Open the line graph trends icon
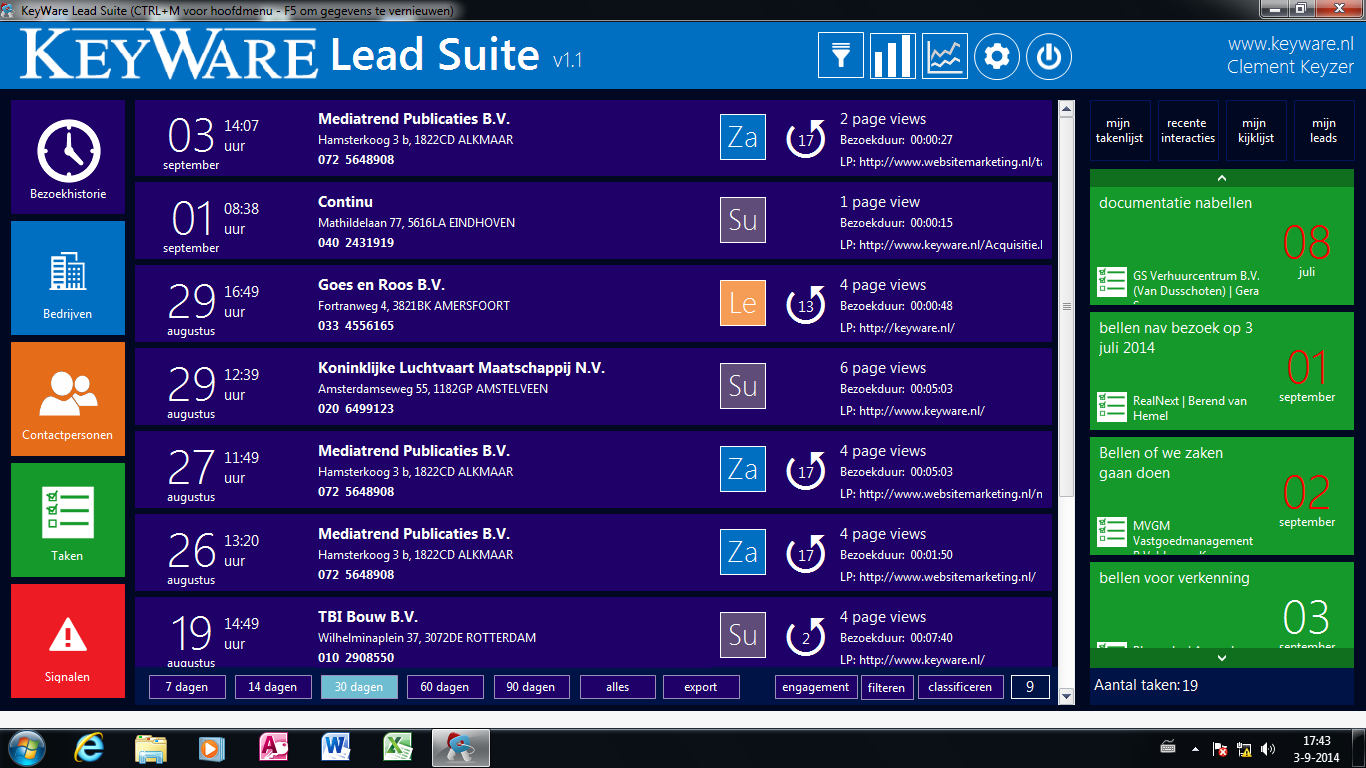 click(945, 55)
